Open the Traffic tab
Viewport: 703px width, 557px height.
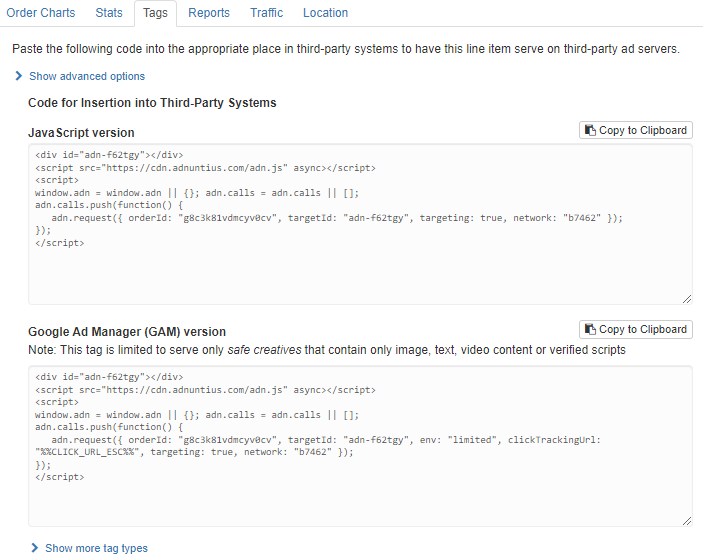tap(266, 13)
